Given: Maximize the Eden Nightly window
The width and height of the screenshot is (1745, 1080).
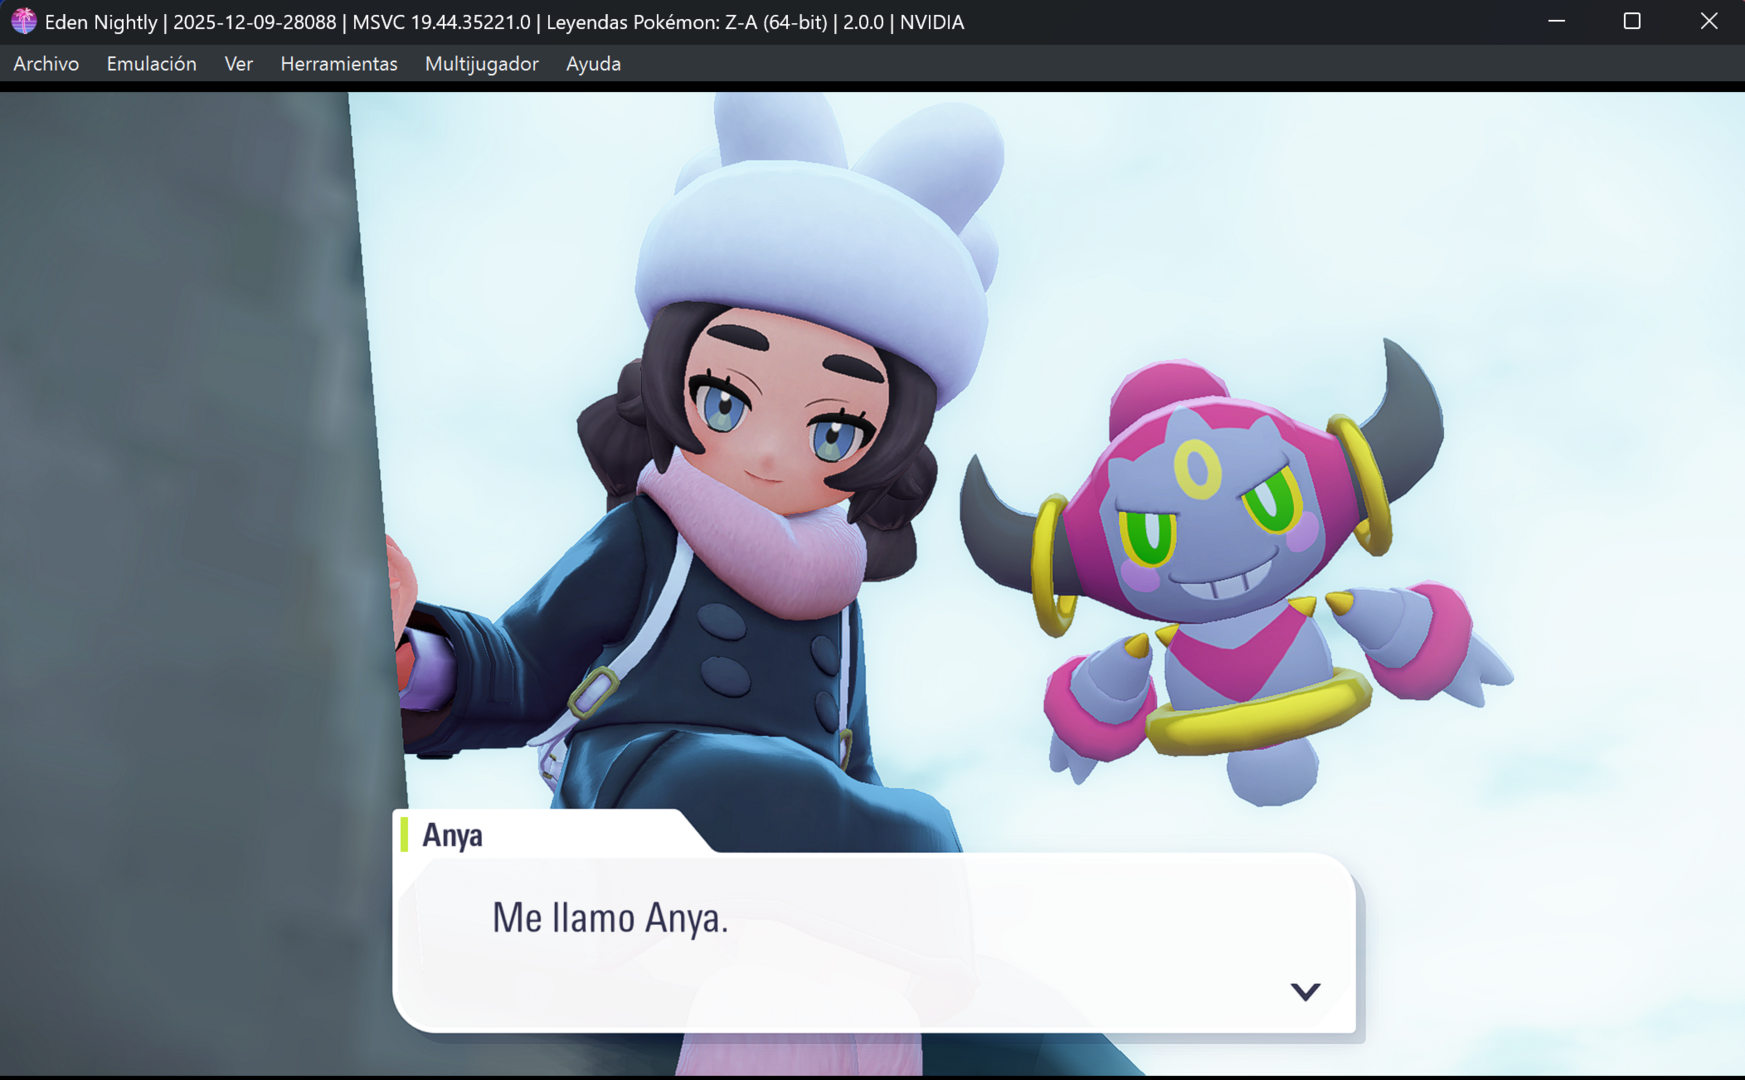Looking at the screenshot, I should (1632, 21).
